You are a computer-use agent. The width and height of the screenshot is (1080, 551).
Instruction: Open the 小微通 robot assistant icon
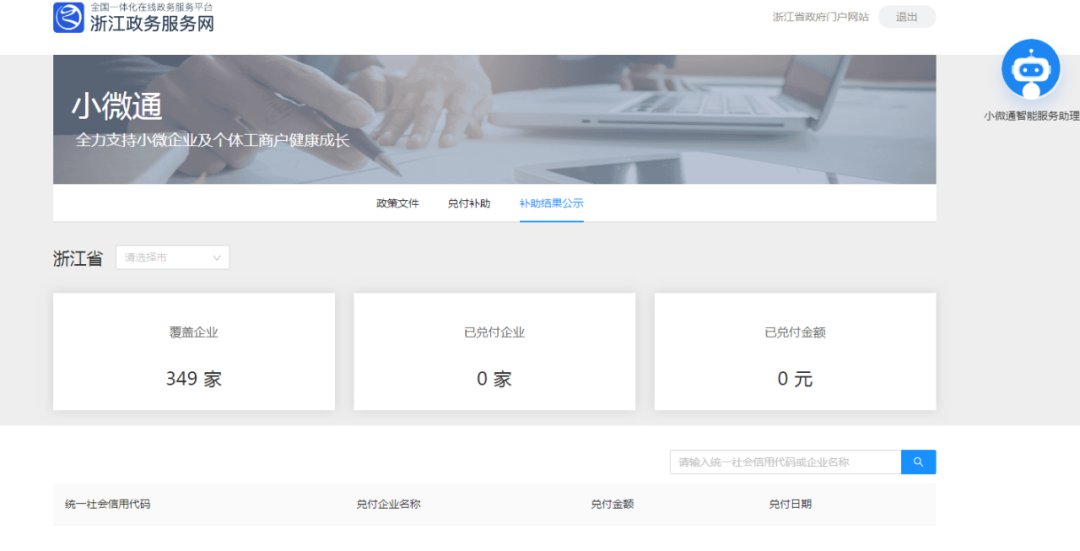(1030, 69)
